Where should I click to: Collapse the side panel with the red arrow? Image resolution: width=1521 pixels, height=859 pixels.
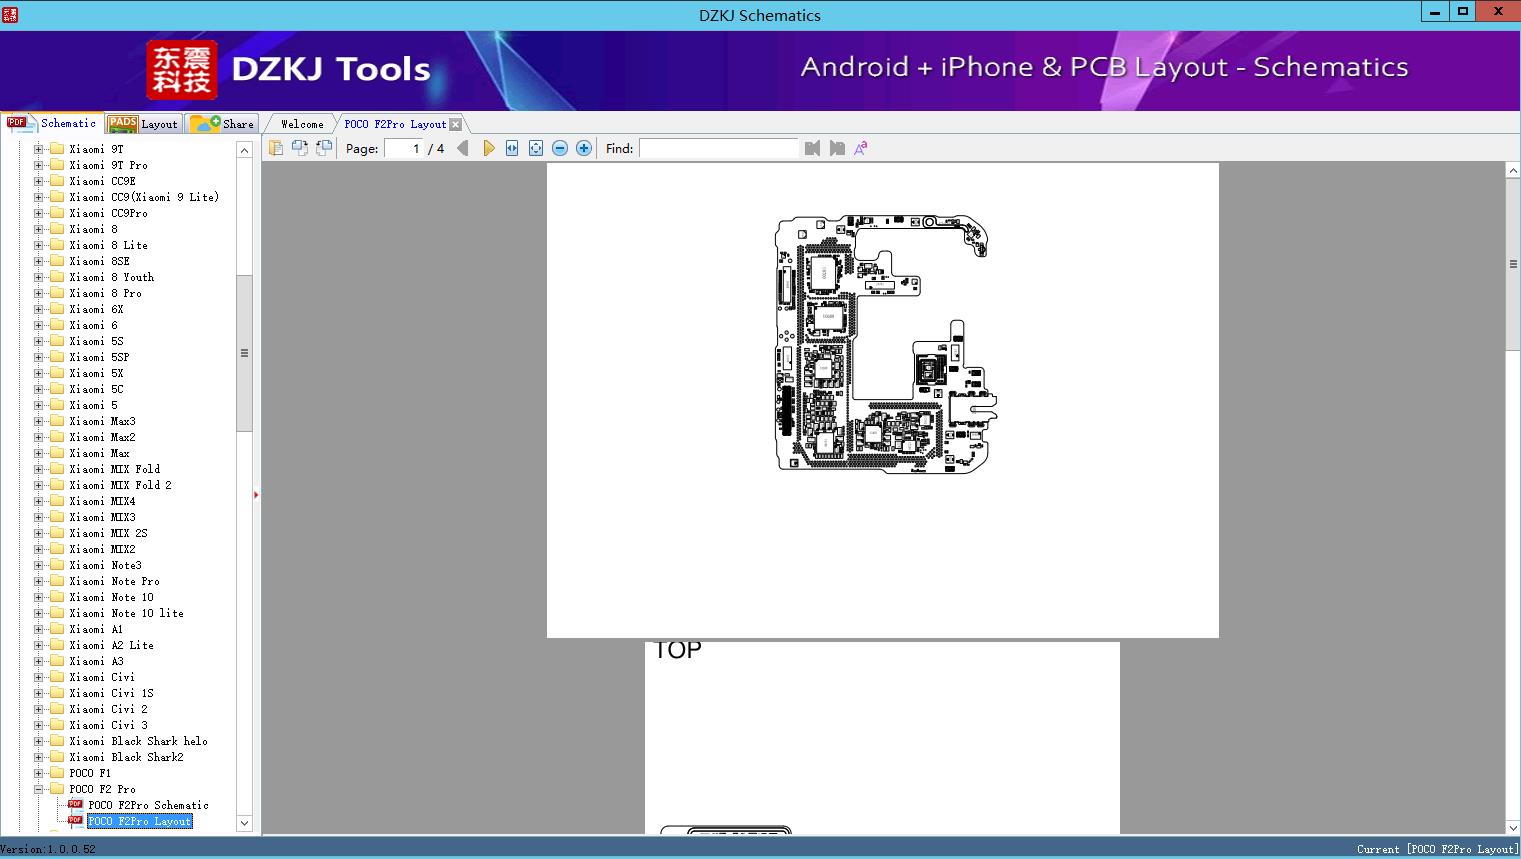click(x=256, y=495)
